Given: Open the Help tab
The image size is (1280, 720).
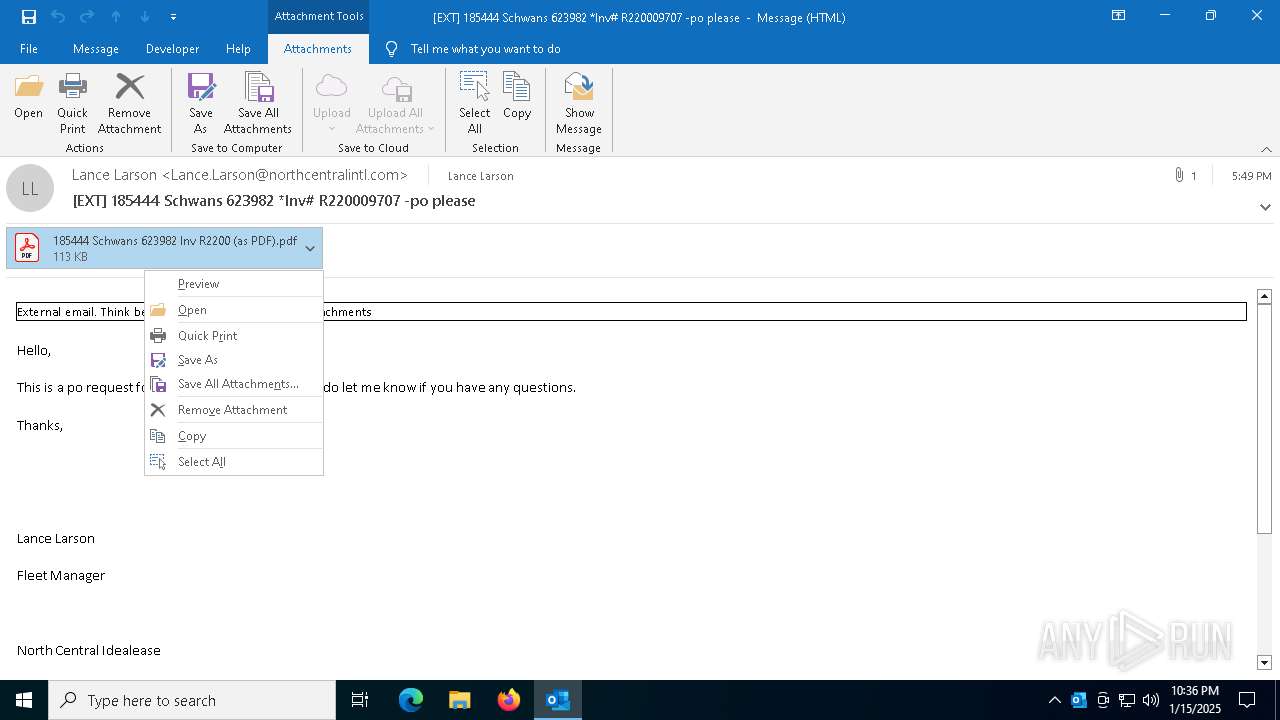Looking at the screenshot, I should 238,49.
